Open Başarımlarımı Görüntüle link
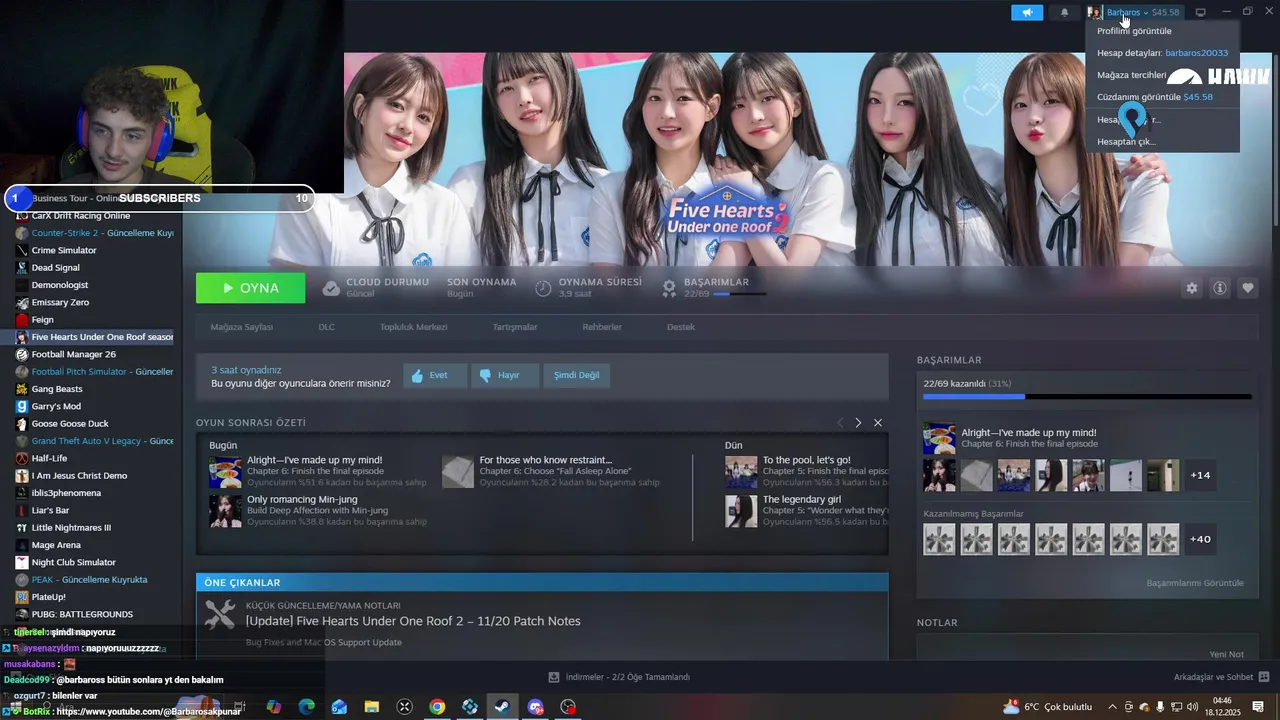Viewport: 1280px width, 720px height. click(1195, 583)
